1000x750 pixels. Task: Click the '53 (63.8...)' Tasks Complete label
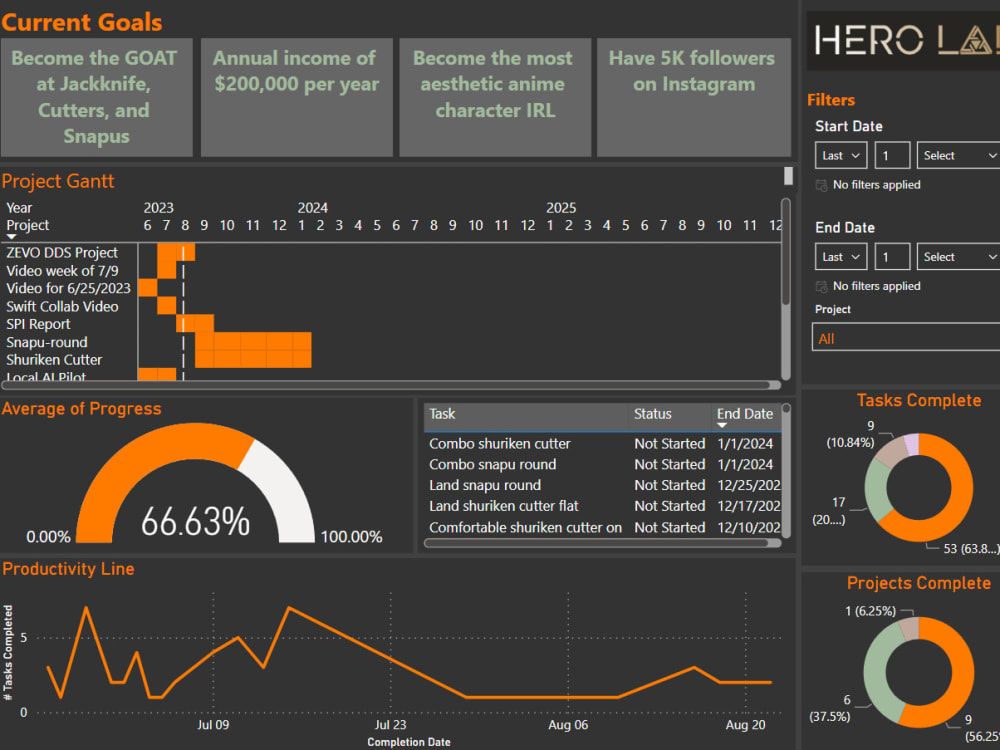pos(971,548)
